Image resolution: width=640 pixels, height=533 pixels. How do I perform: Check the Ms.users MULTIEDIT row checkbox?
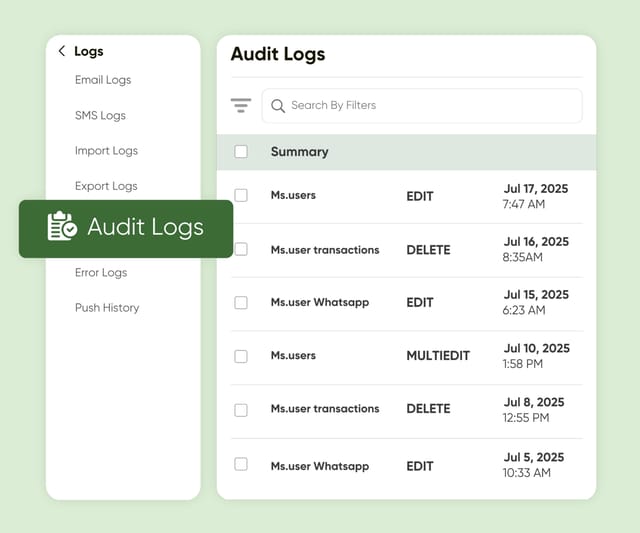click(x=241, y=356)
